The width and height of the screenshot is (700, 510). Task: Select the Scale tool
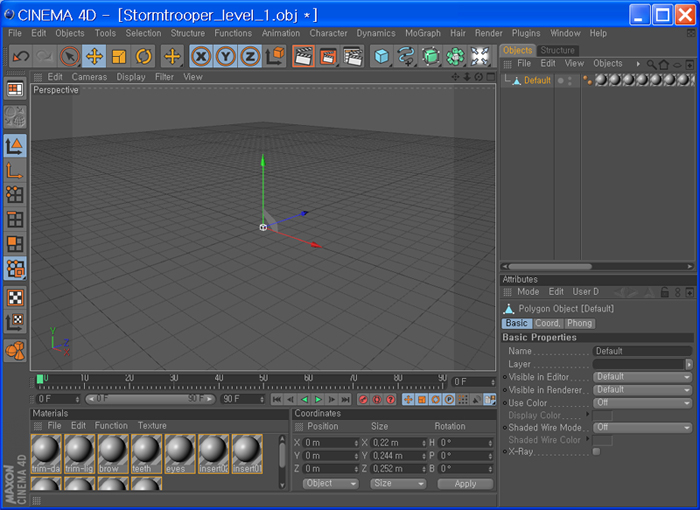(119, 57)
